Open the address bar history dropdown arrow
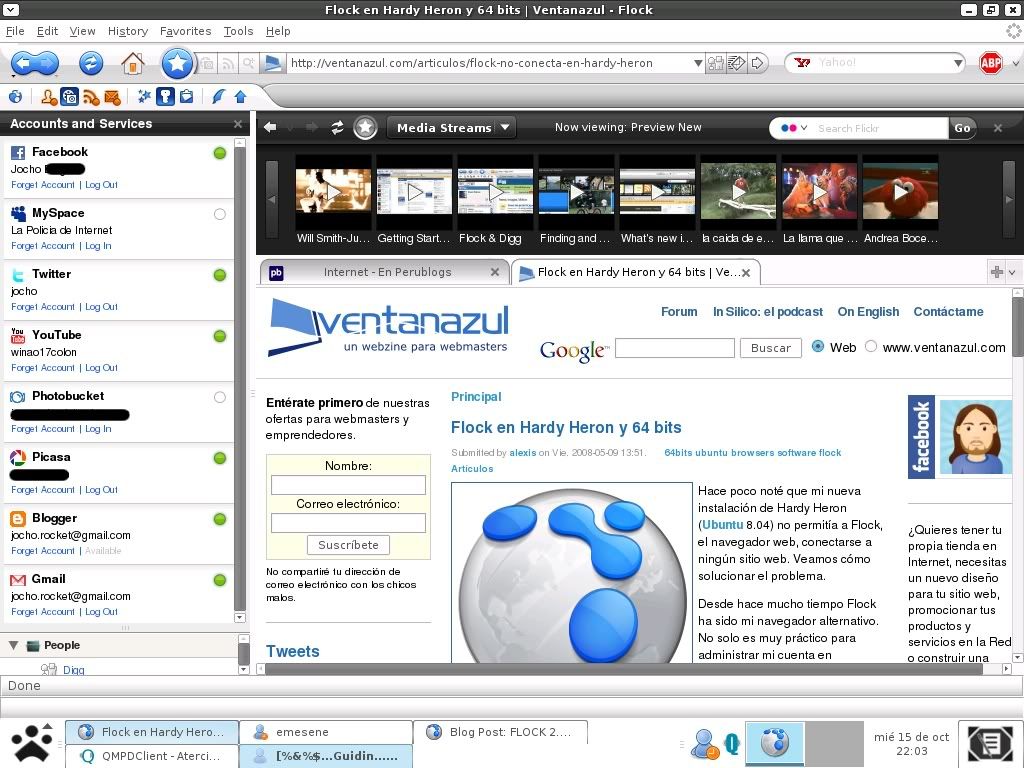This screenshot has width=1024, height=768. [697, 63]
